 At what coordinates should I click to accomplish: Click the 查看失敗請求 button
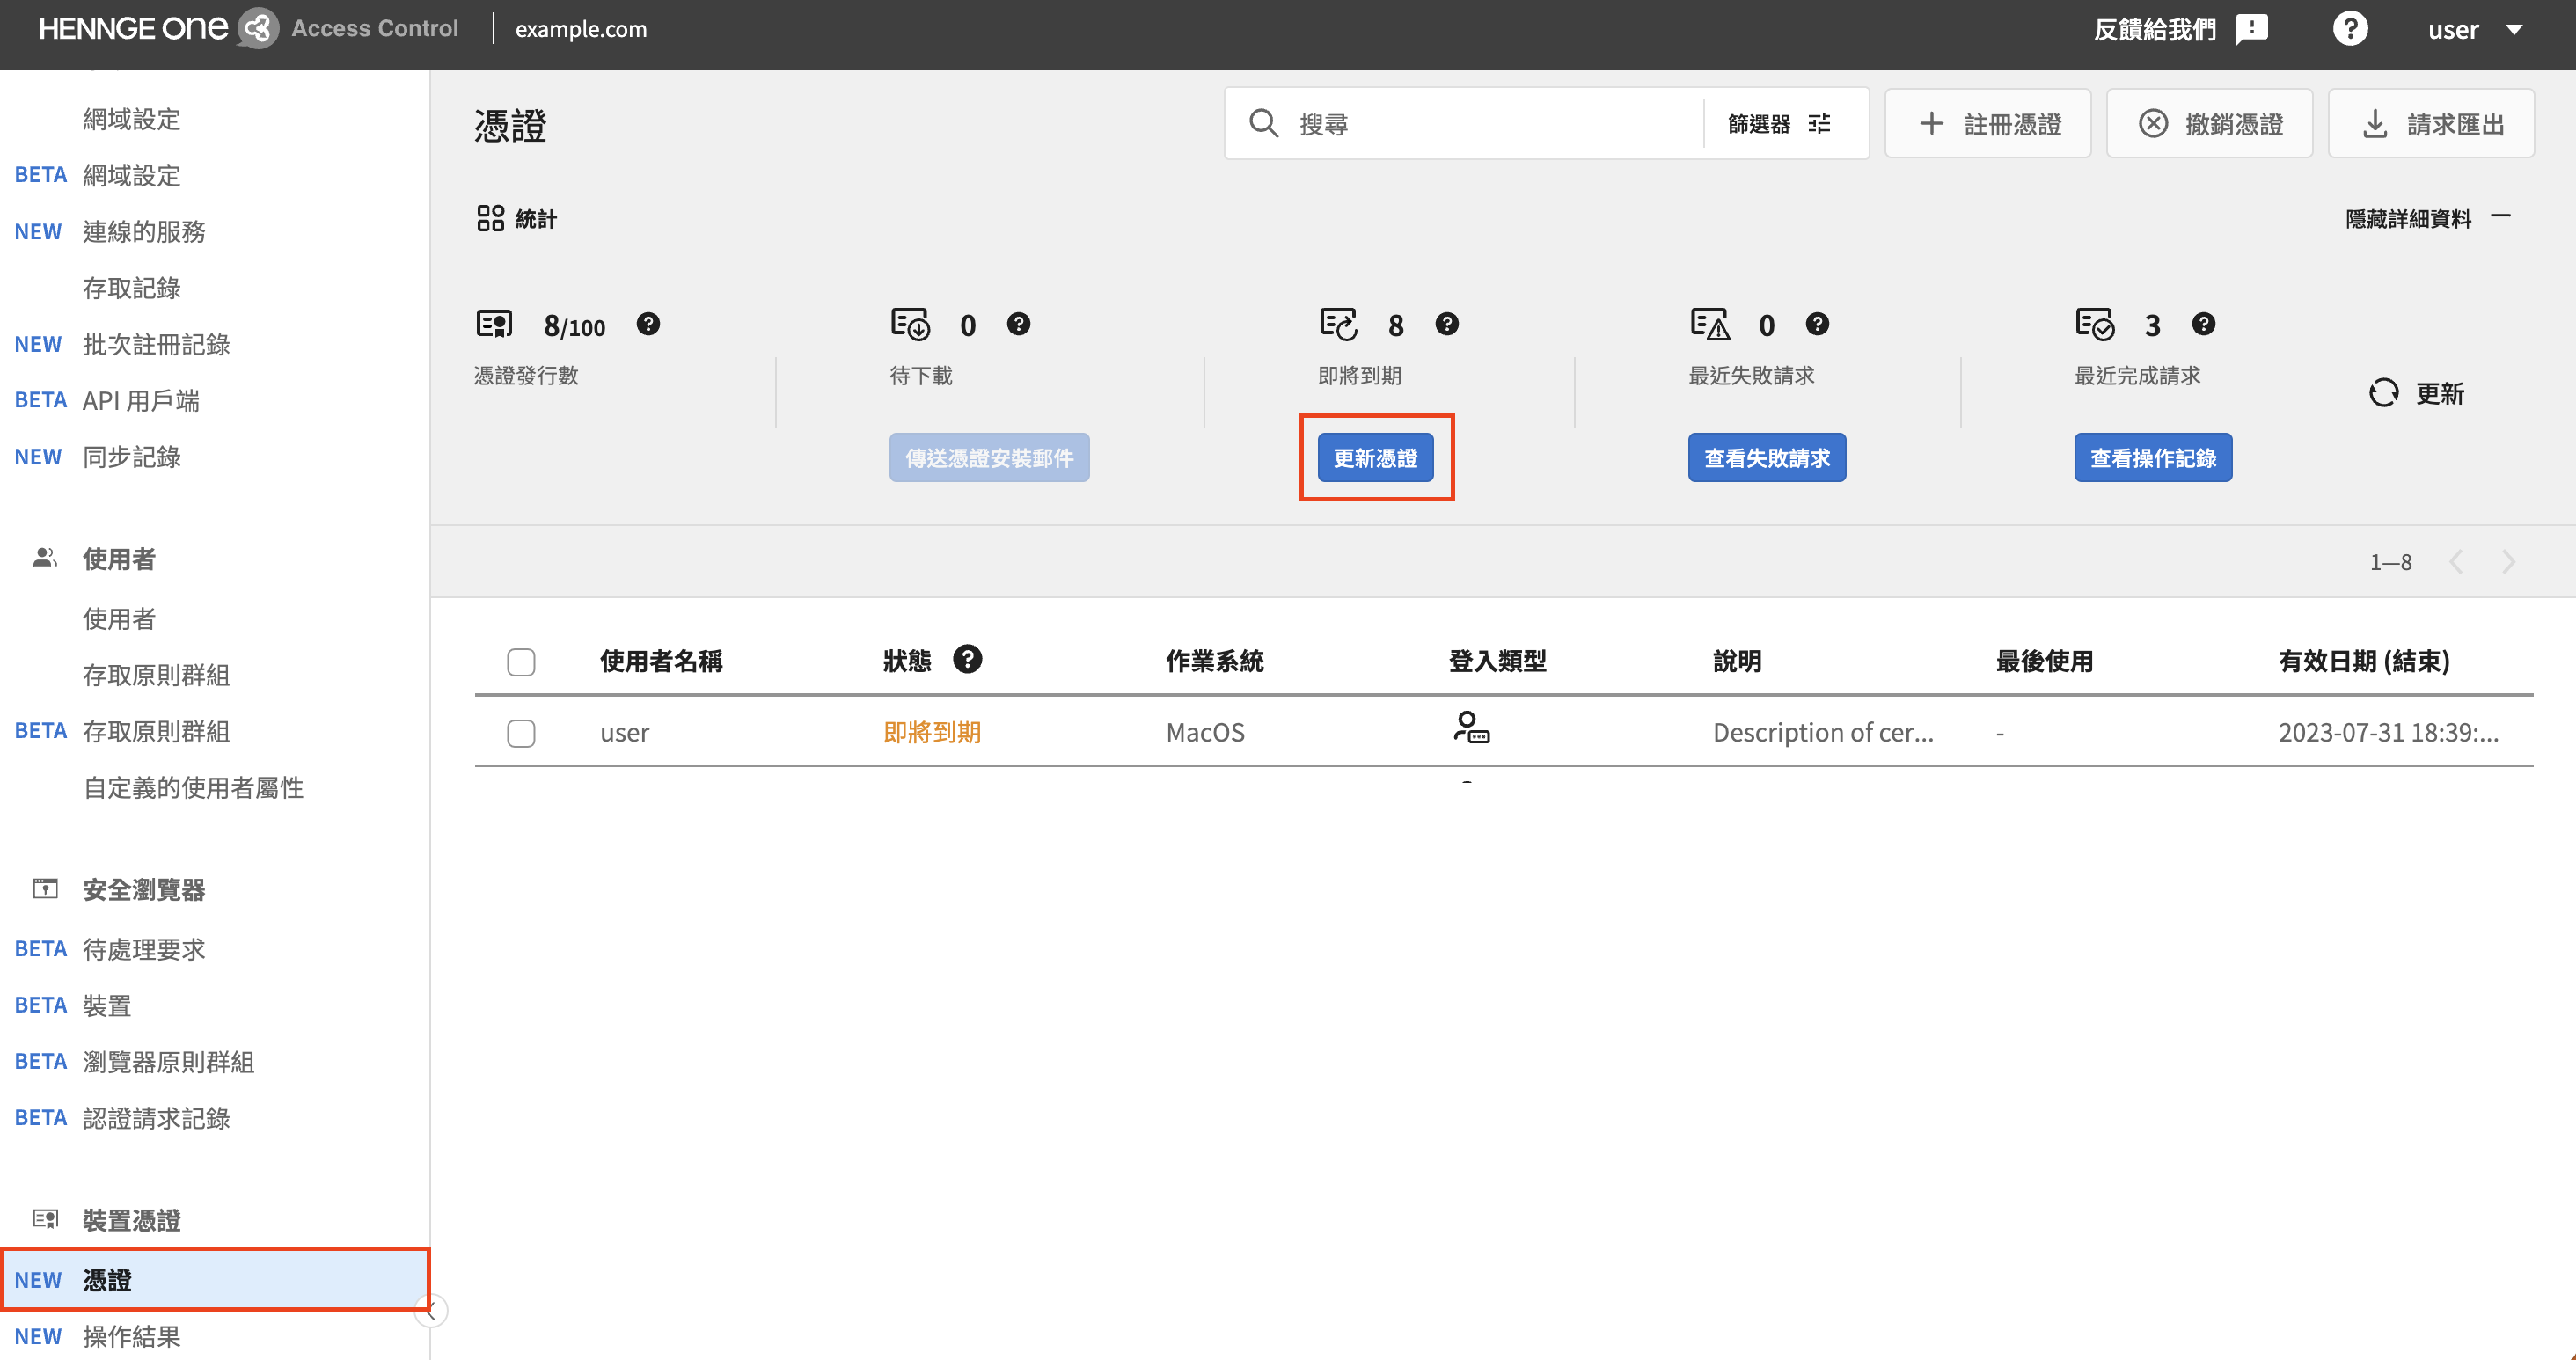click(x=1767, y=457)
